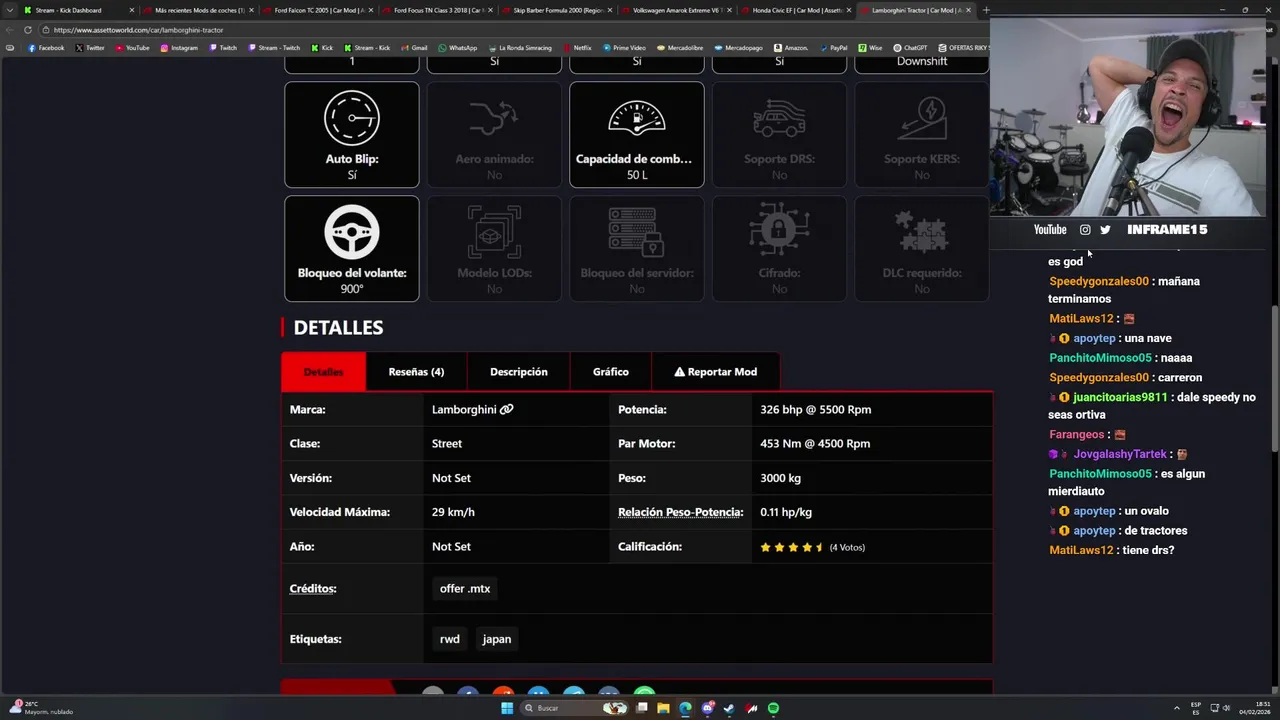
Task: Click the Bloqueo del volante 900° card
Action: coord(352,249)
